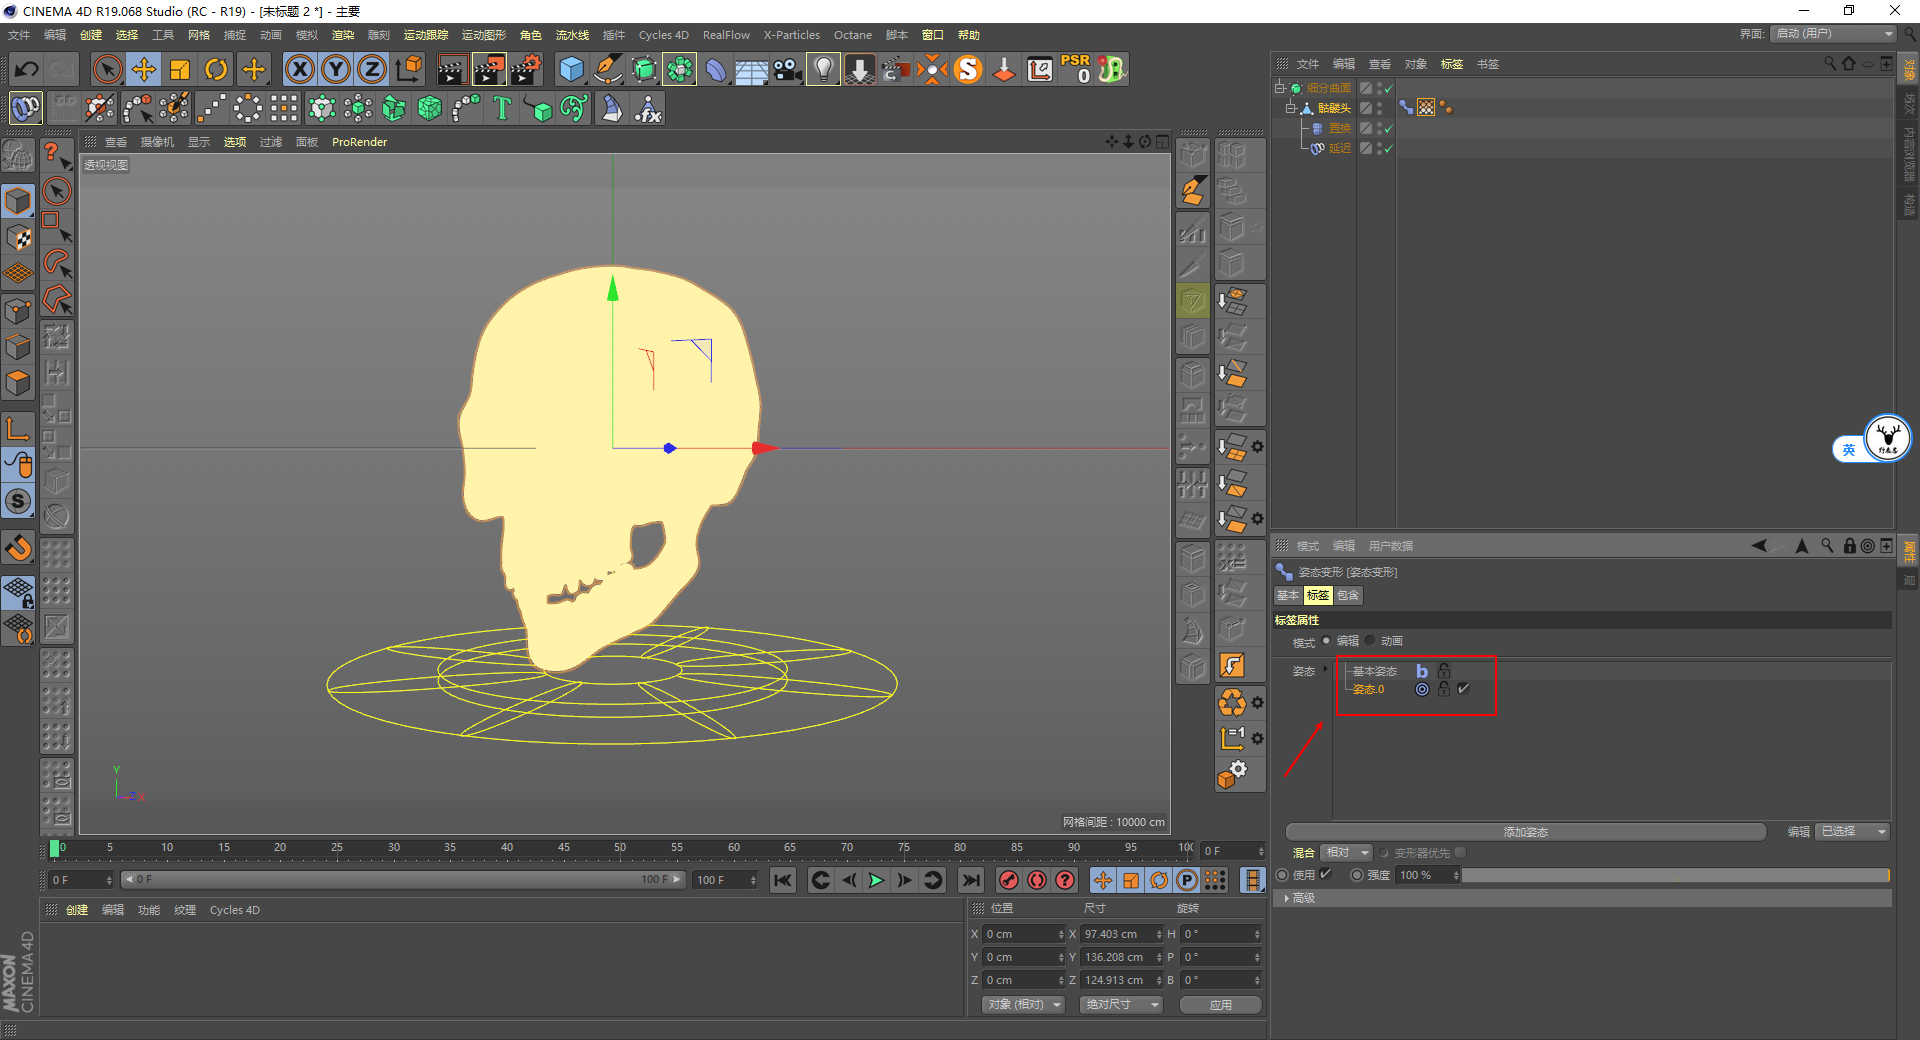This screenshot has width=1920, height=1040.
Task: Click the 添加姿态 button
Action: click(1526, 832)
